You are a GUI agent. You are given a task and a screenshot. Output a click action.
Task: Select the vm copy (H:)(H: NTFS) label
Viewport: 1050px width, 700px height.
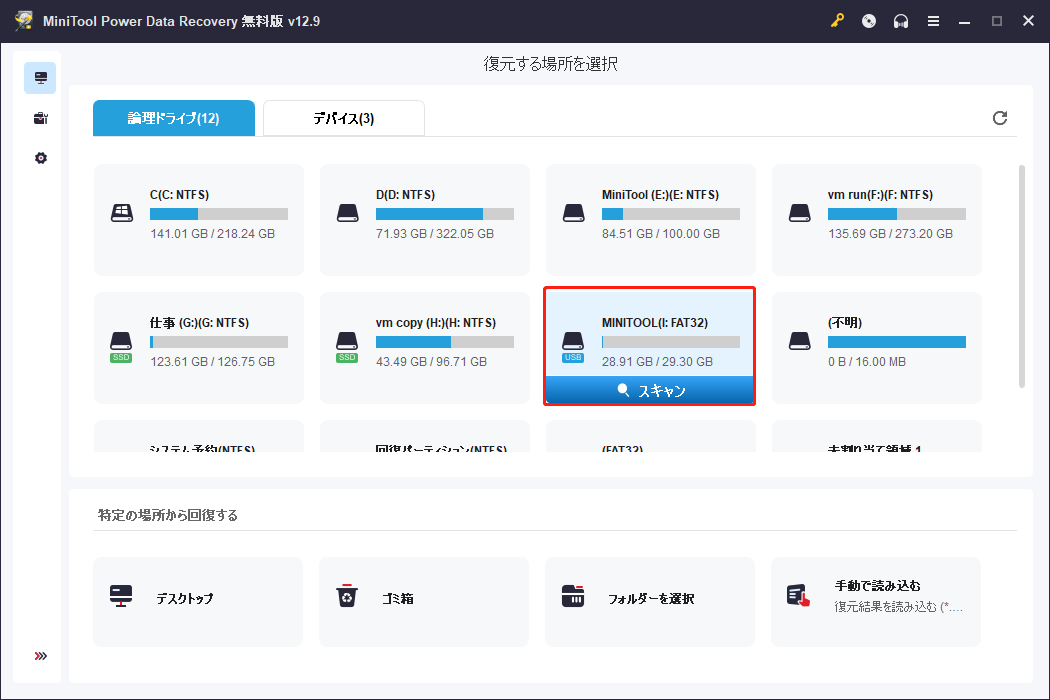click(x=436, y=323)
